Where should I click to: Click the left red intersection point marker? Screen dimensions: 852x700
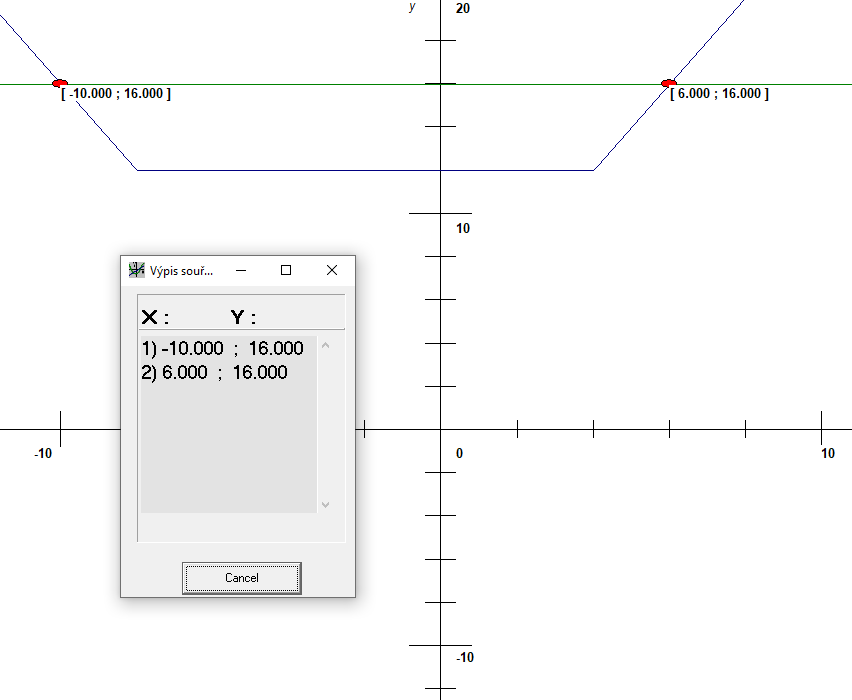point(59,83)
